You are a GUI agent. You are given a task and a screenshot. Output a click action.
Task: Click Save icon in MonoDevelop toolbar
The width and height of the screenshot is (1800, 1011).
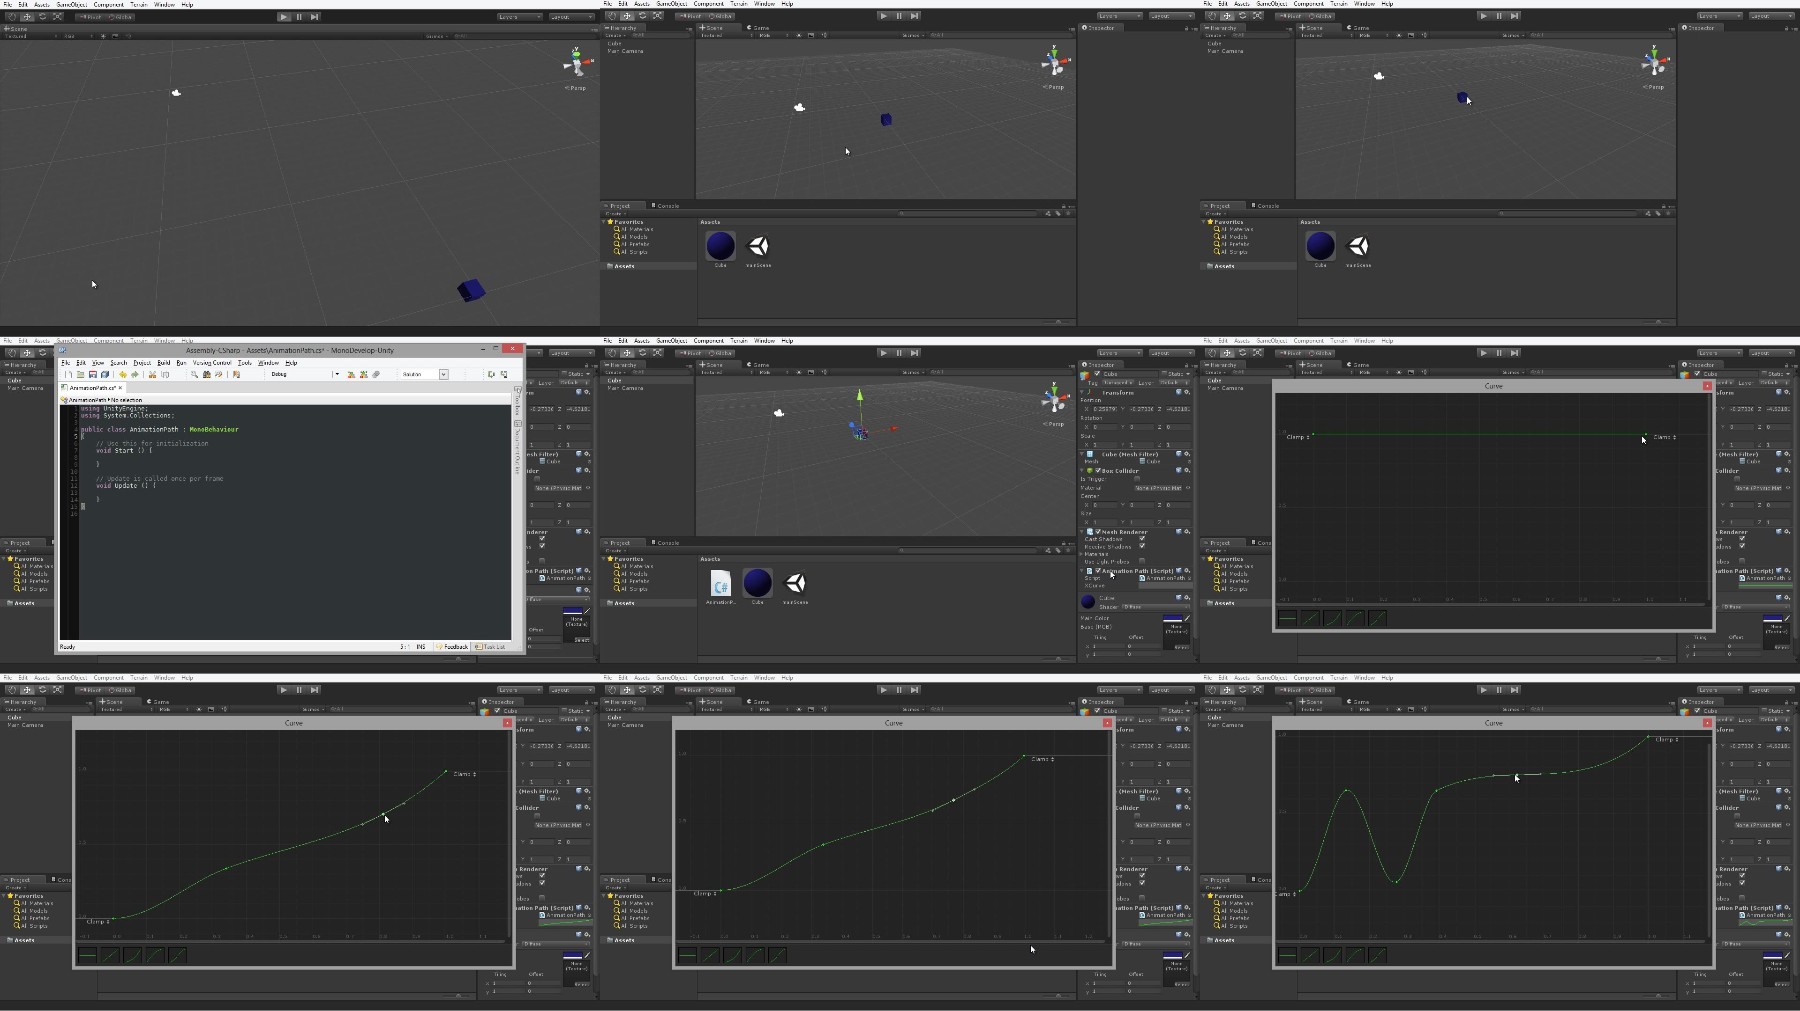[93, 374]
